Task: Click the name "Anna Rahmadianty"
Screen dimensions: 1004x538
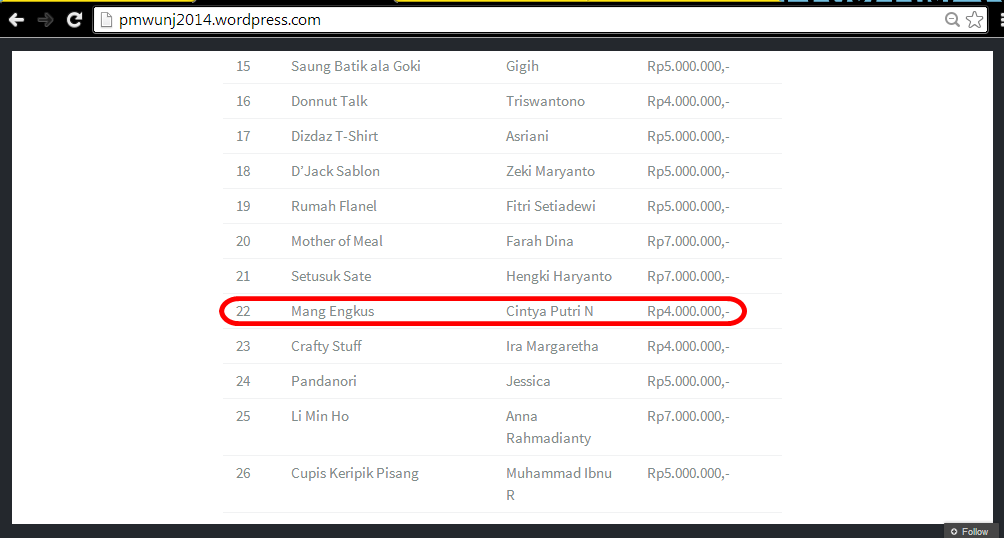Action: click(x=548, y=427)
